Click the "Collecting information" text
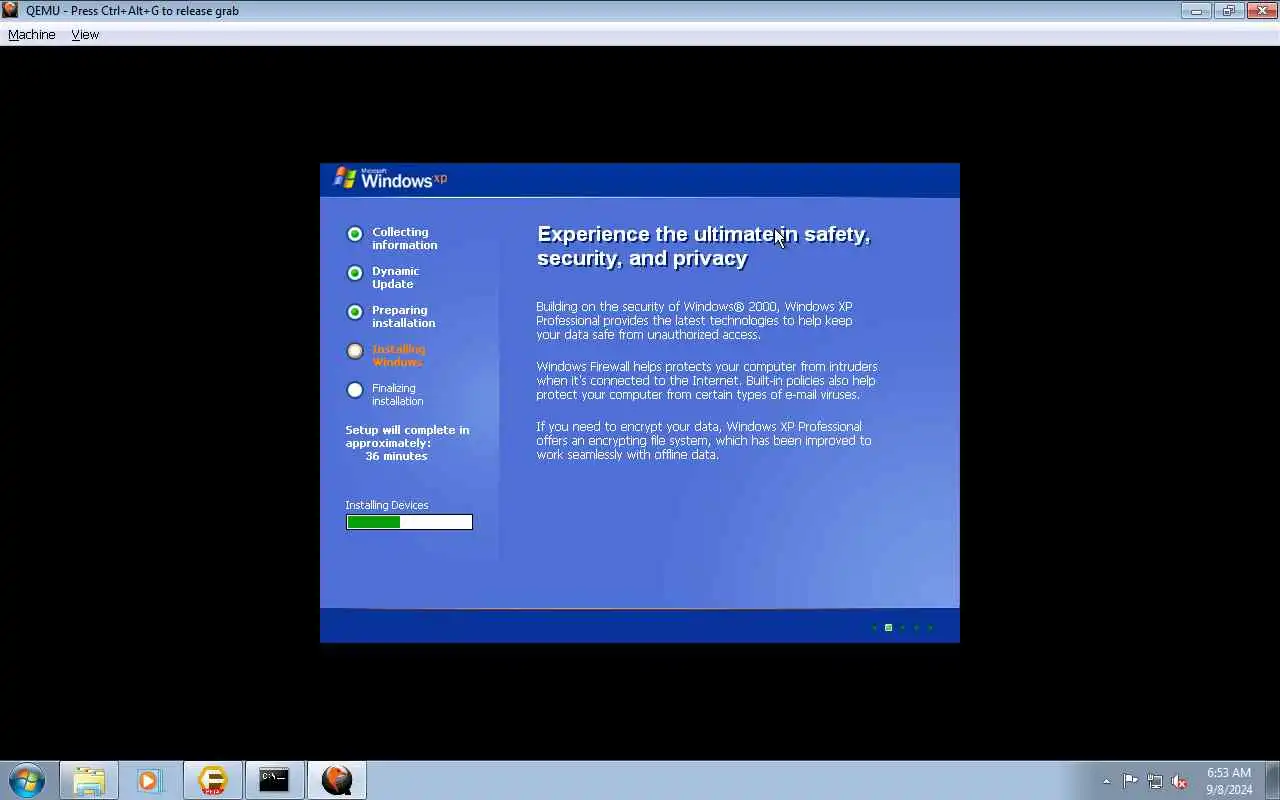Screen dimensions: 1280x800 pyautogui.click(x=404, y=238)
